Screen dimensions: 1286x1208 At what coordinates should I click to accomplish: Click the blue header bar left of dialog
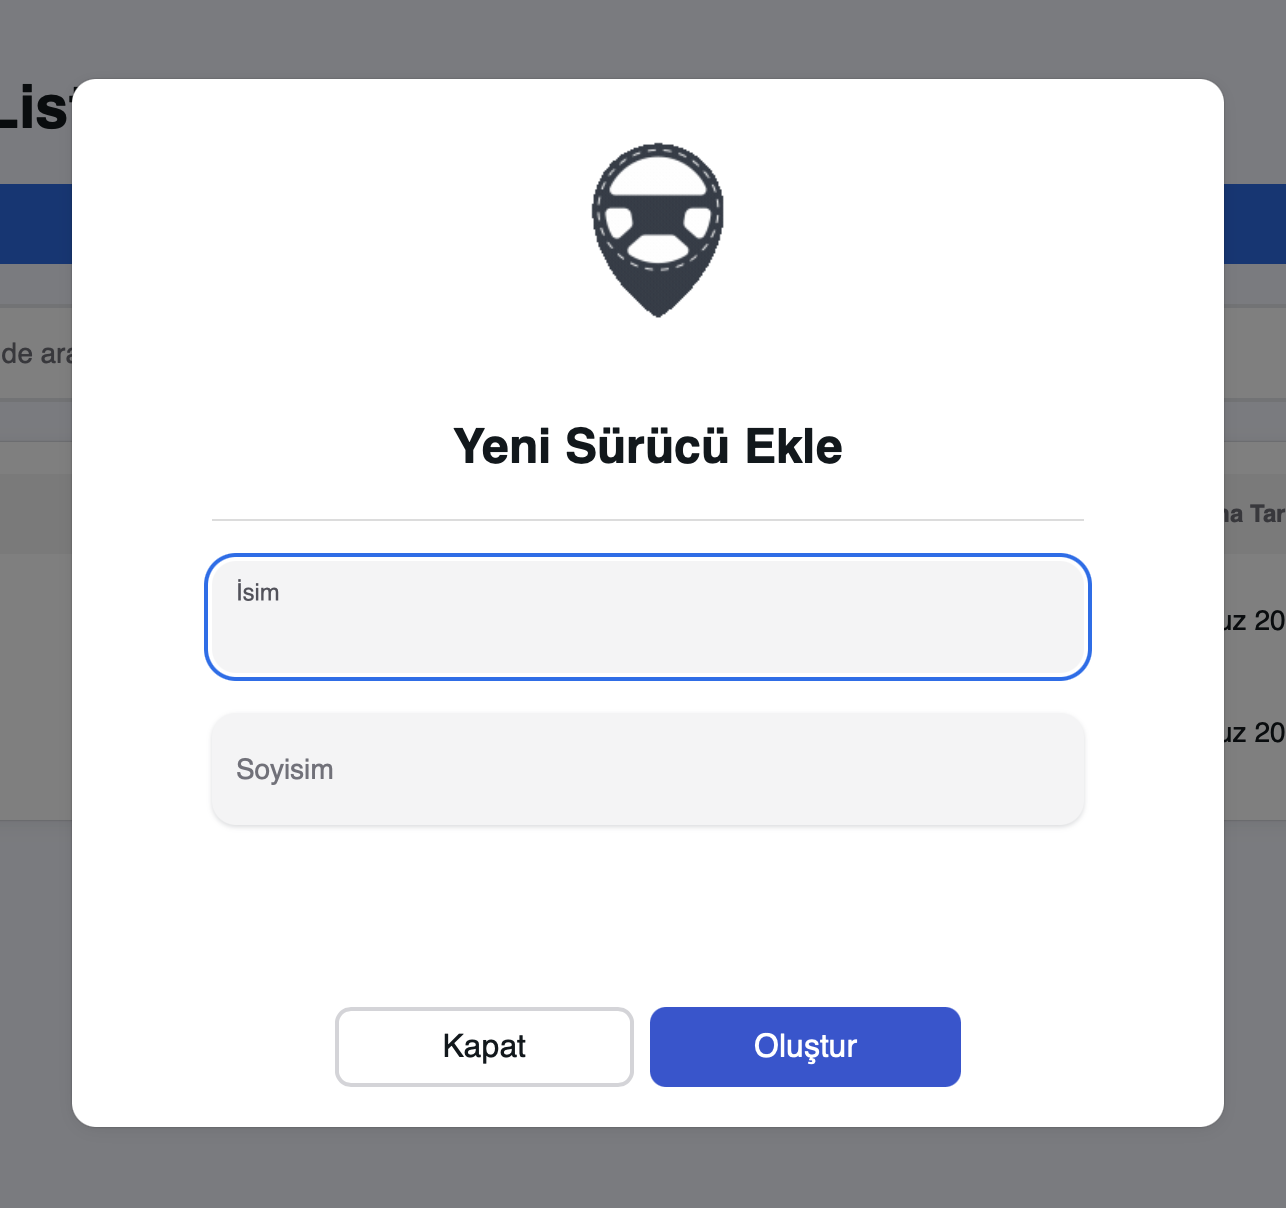click(36, 224)
